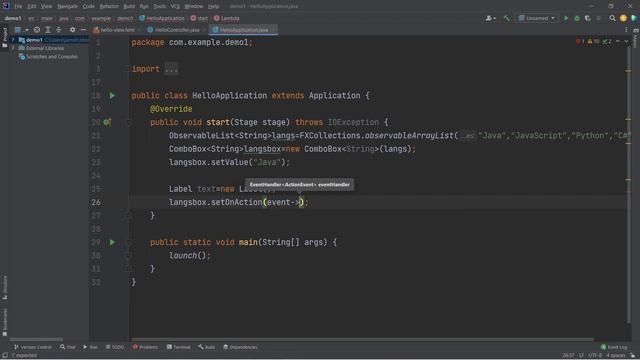
Task: Click the orange IDE updates icon
Action: coord(623,18)
